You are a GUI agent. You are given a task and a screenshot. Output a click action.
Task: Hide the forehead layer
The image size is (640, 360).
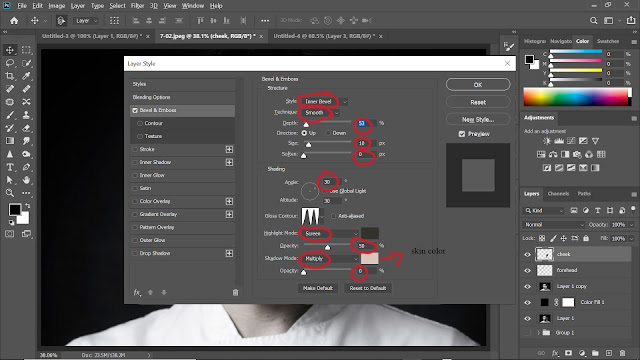click(x=527, y=270)
